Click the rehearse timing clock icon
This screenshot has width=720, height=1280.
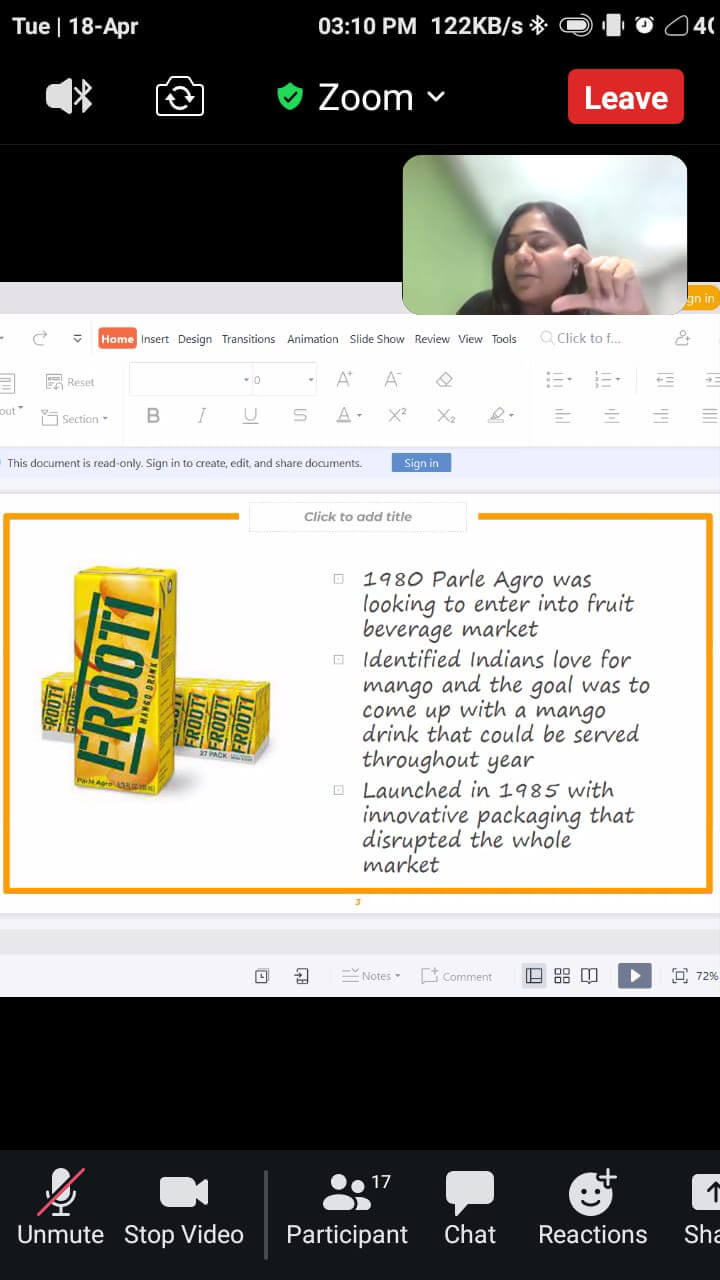tap(262, 976)
